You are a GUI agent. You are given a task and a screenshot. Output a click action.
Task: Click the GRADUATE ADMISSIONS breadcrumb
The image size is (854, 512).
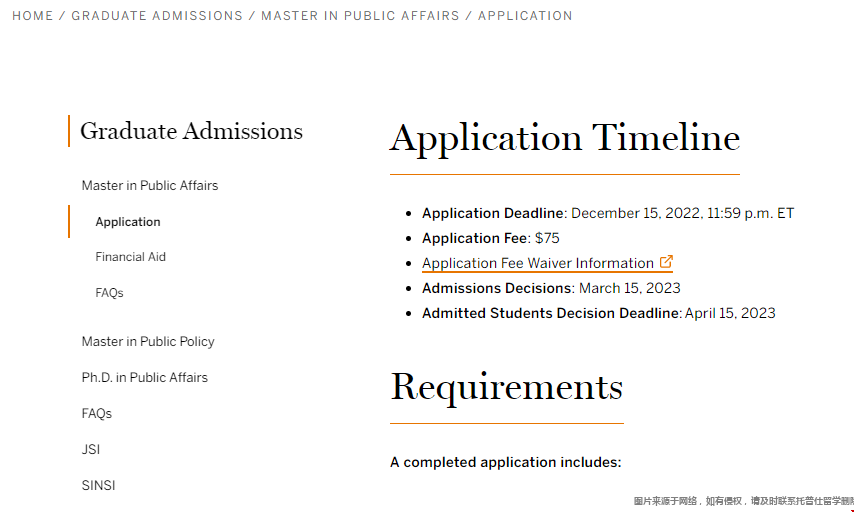[x=157, y=16]
